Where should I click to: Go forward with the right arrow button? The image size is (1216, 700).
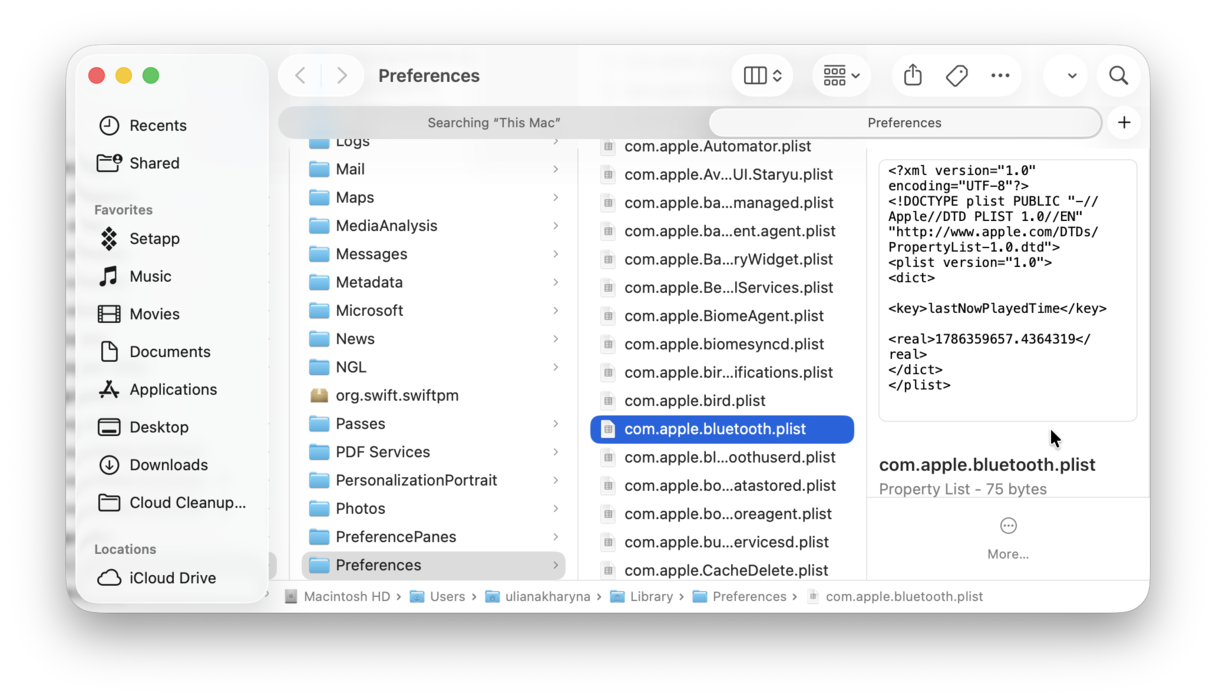(342, 76)
